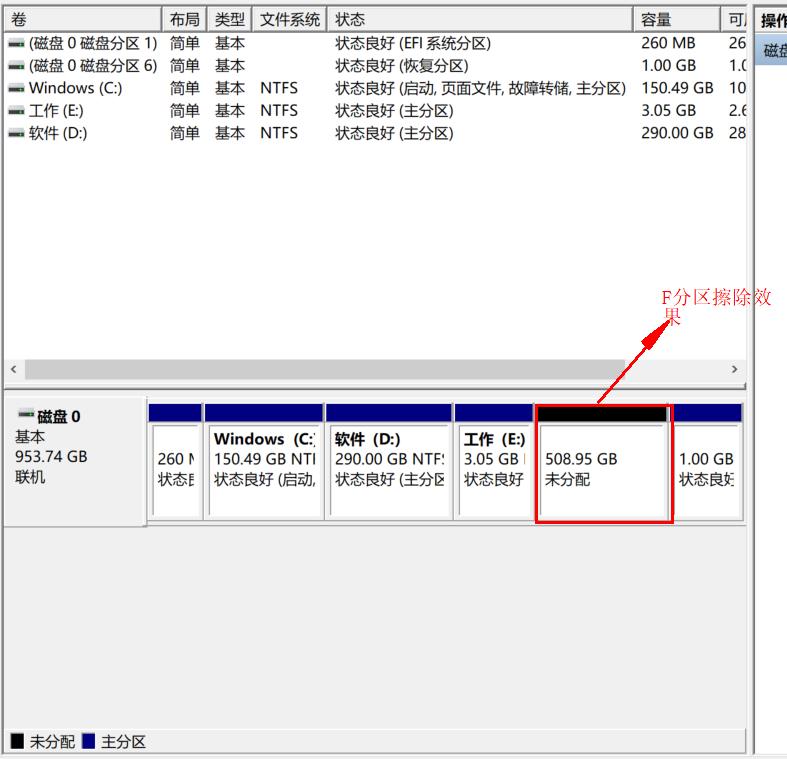Image resolution: width=787 pixels, height=759 pixels.
Task: Click drive icon for 磁盘 0 磁盘分区 1
Action: point(16,44)
